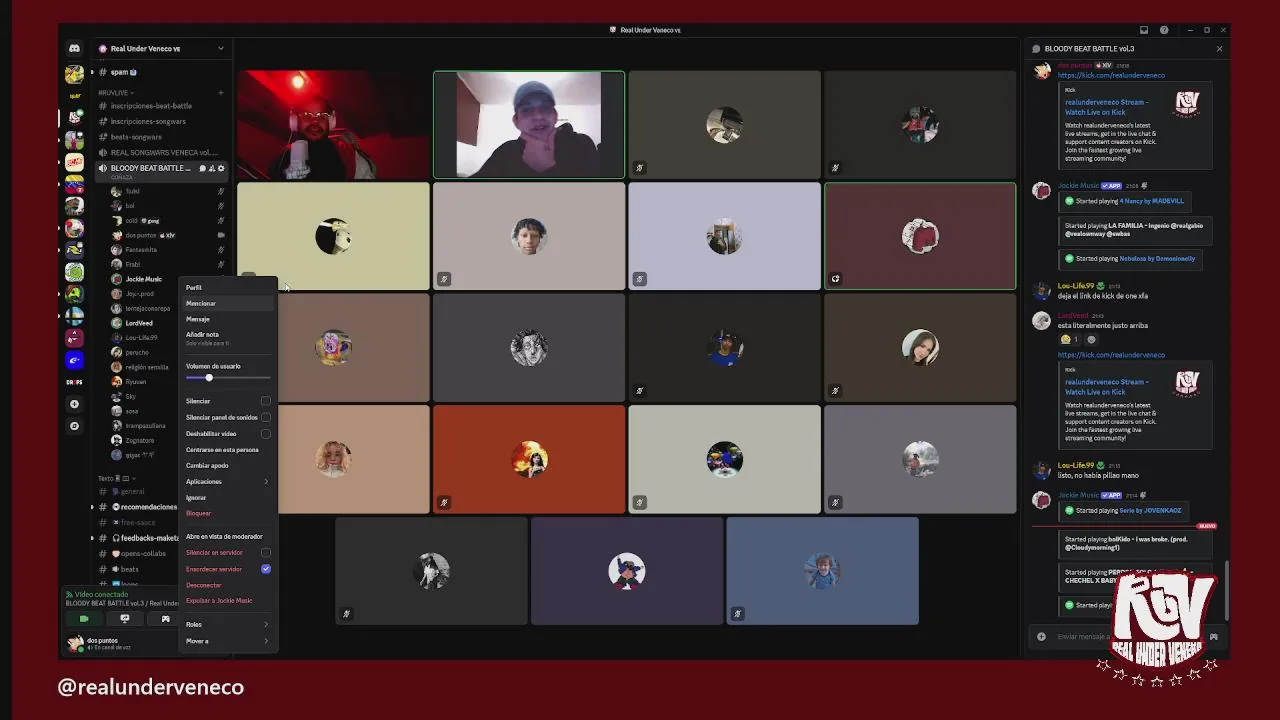
Task: Click Desconectar in the context menu
Action: 227,585
